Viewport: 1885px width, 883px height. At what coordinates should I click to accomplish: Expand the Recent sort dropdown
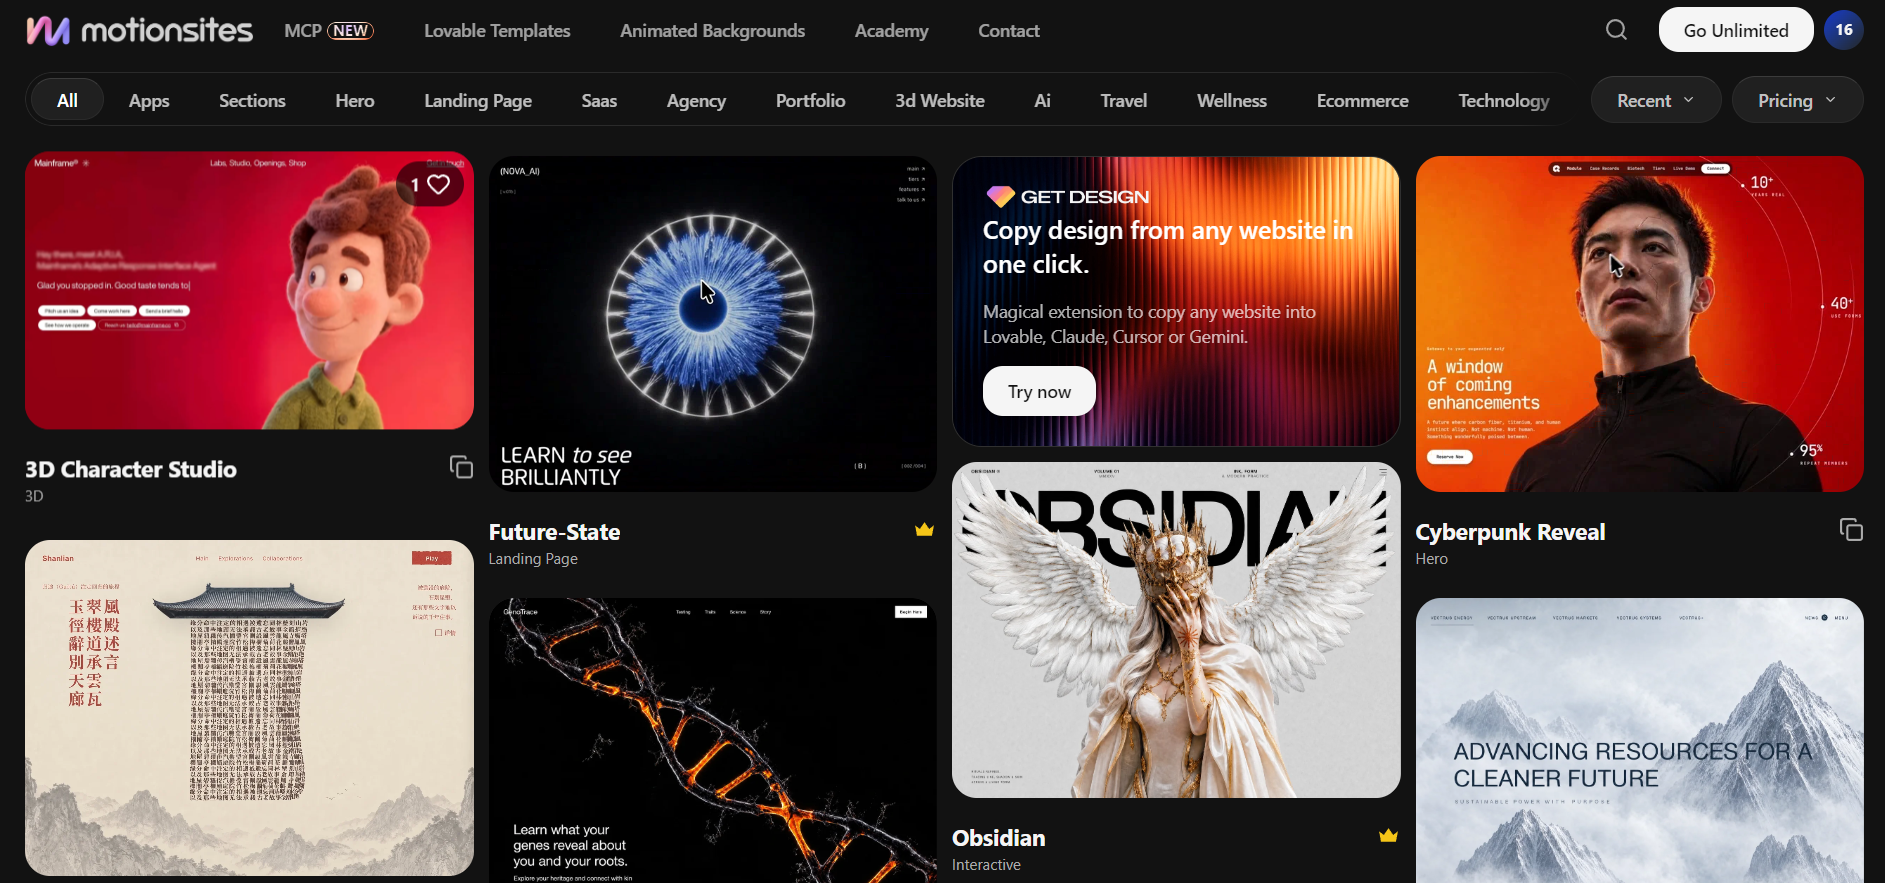(x=1656, y=100)
